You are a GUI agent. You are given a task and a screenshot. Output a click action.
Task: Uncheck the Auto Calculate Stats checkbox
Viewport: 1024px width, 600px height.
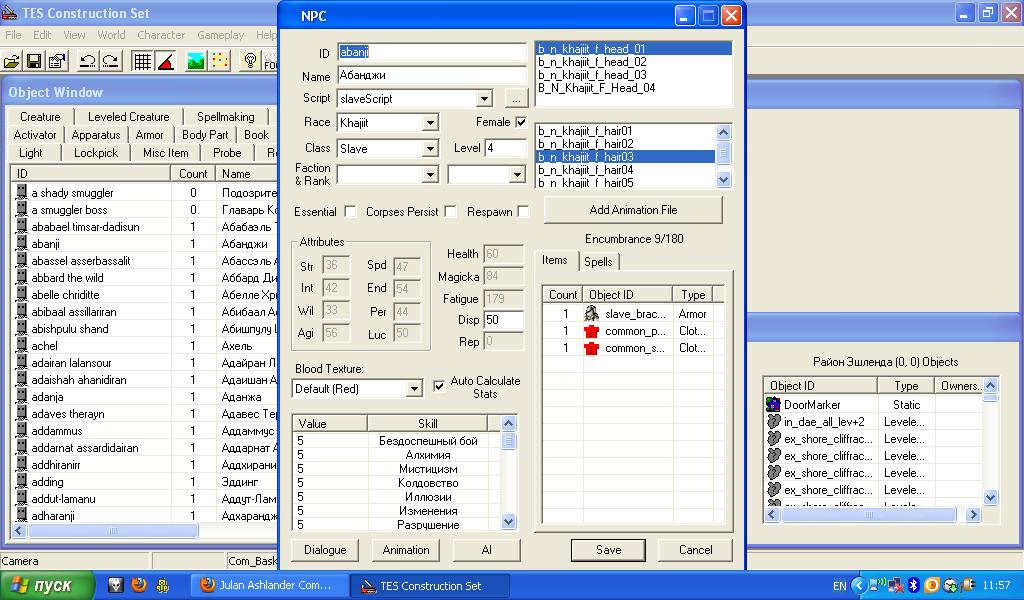pyautogui.click(x=439, y=387)
